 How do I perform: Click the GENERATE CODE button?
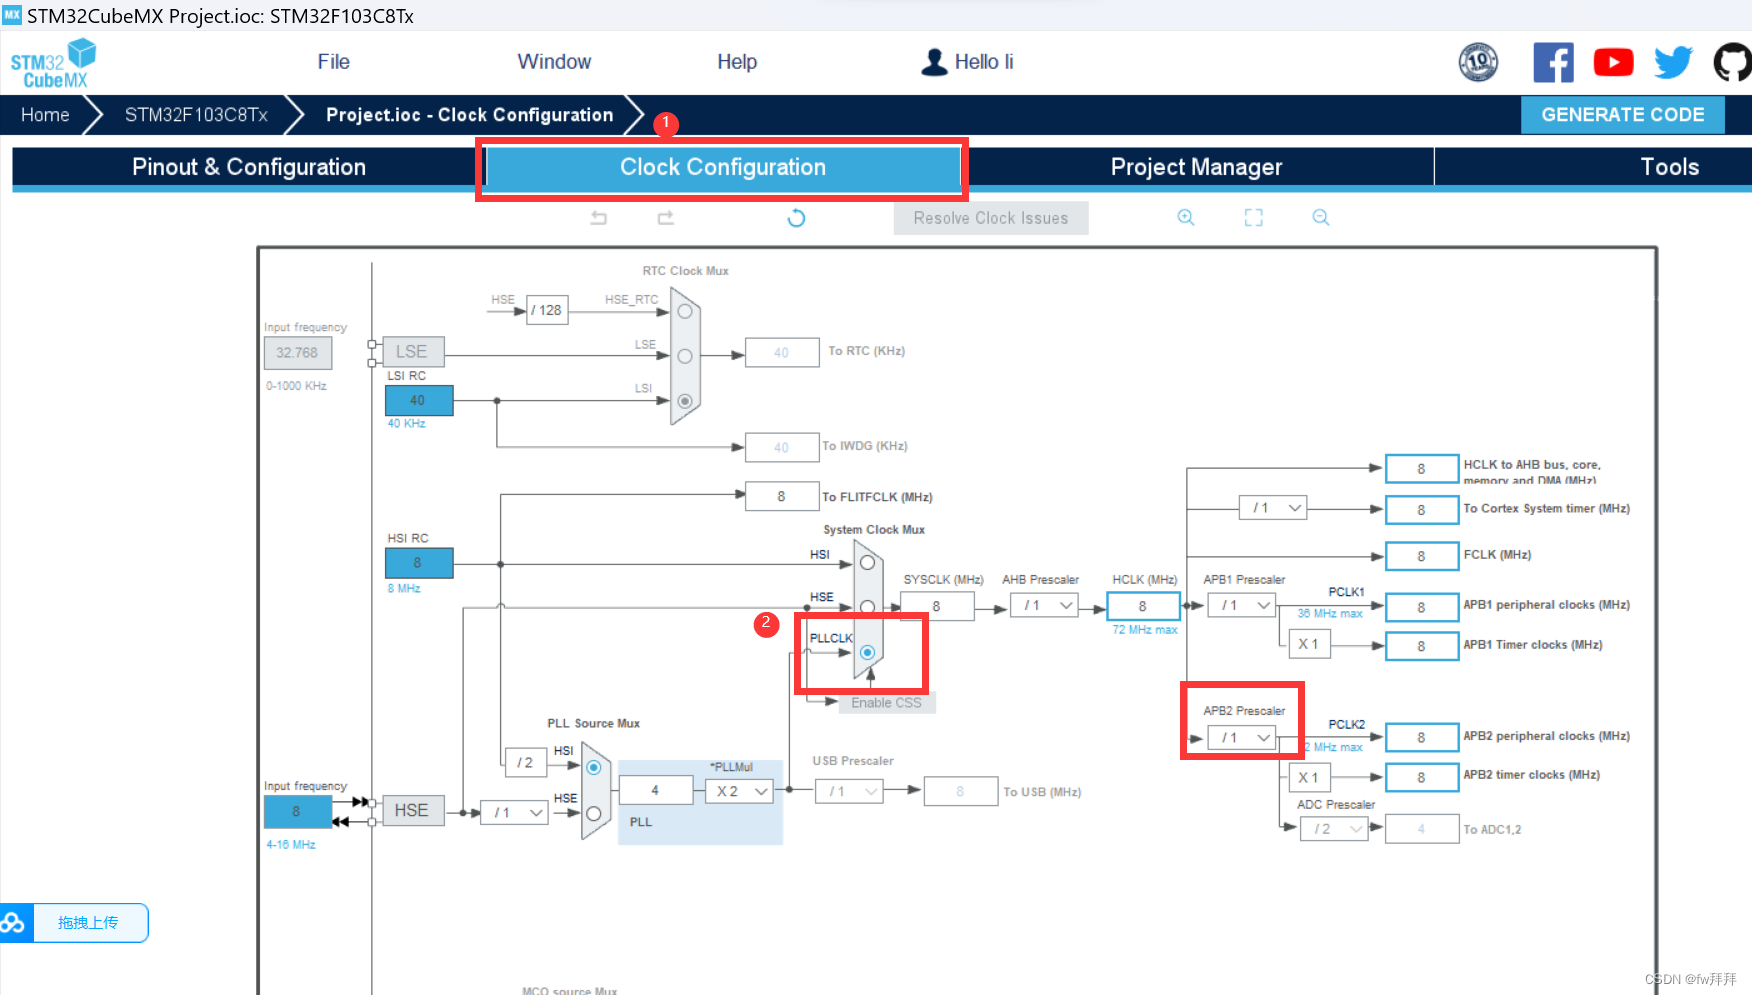tap(1622, 115)
